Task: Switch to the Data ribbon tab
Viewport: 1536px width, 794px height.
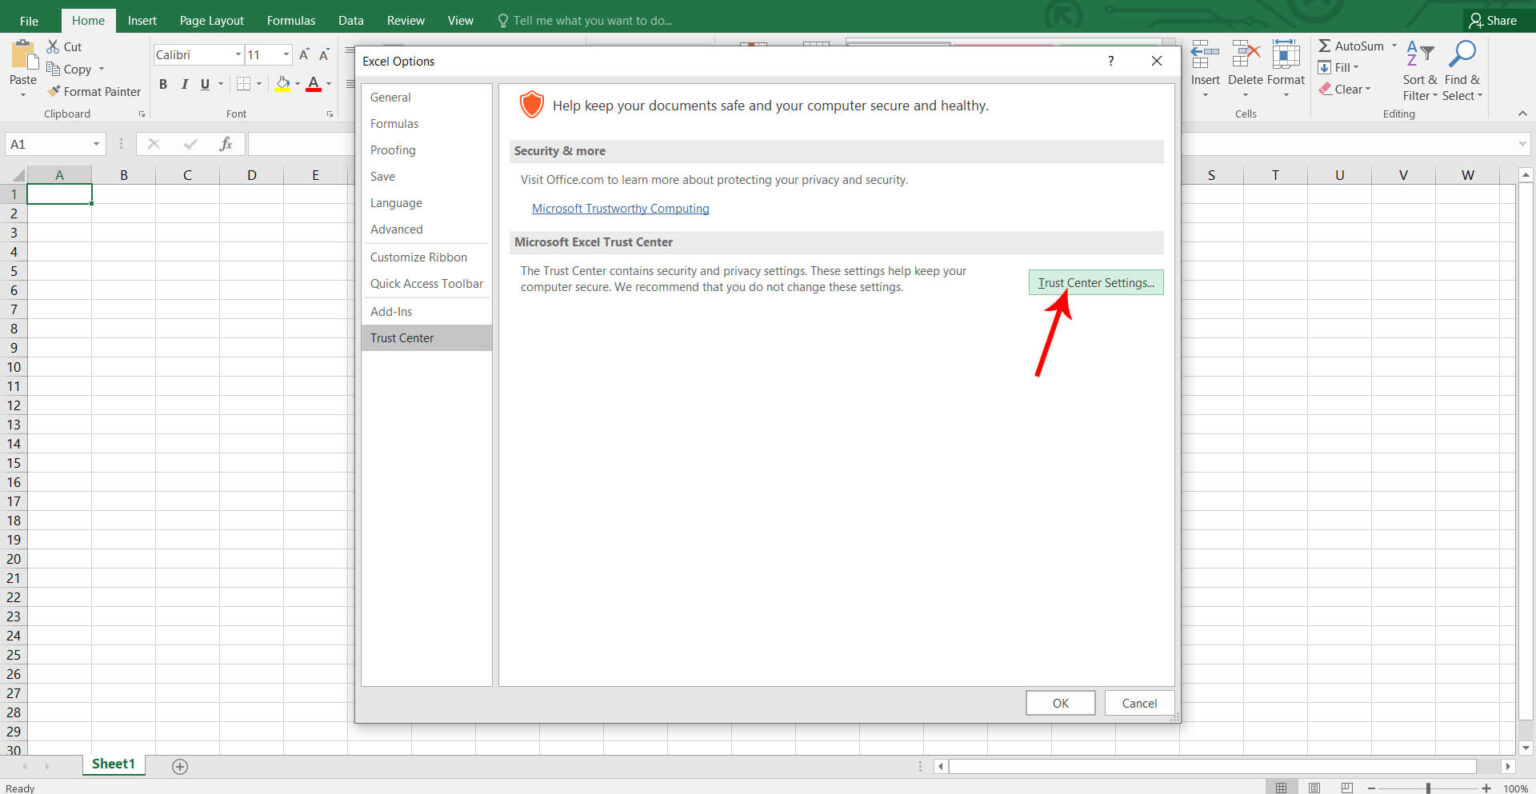Action: tap(351, 20)
